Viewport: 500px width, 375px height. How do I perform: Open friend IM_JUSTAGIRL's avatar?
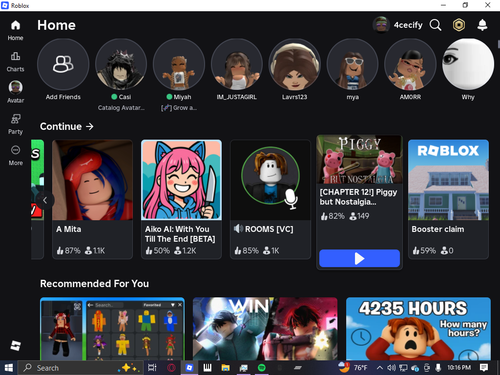[x=237, y=64]
